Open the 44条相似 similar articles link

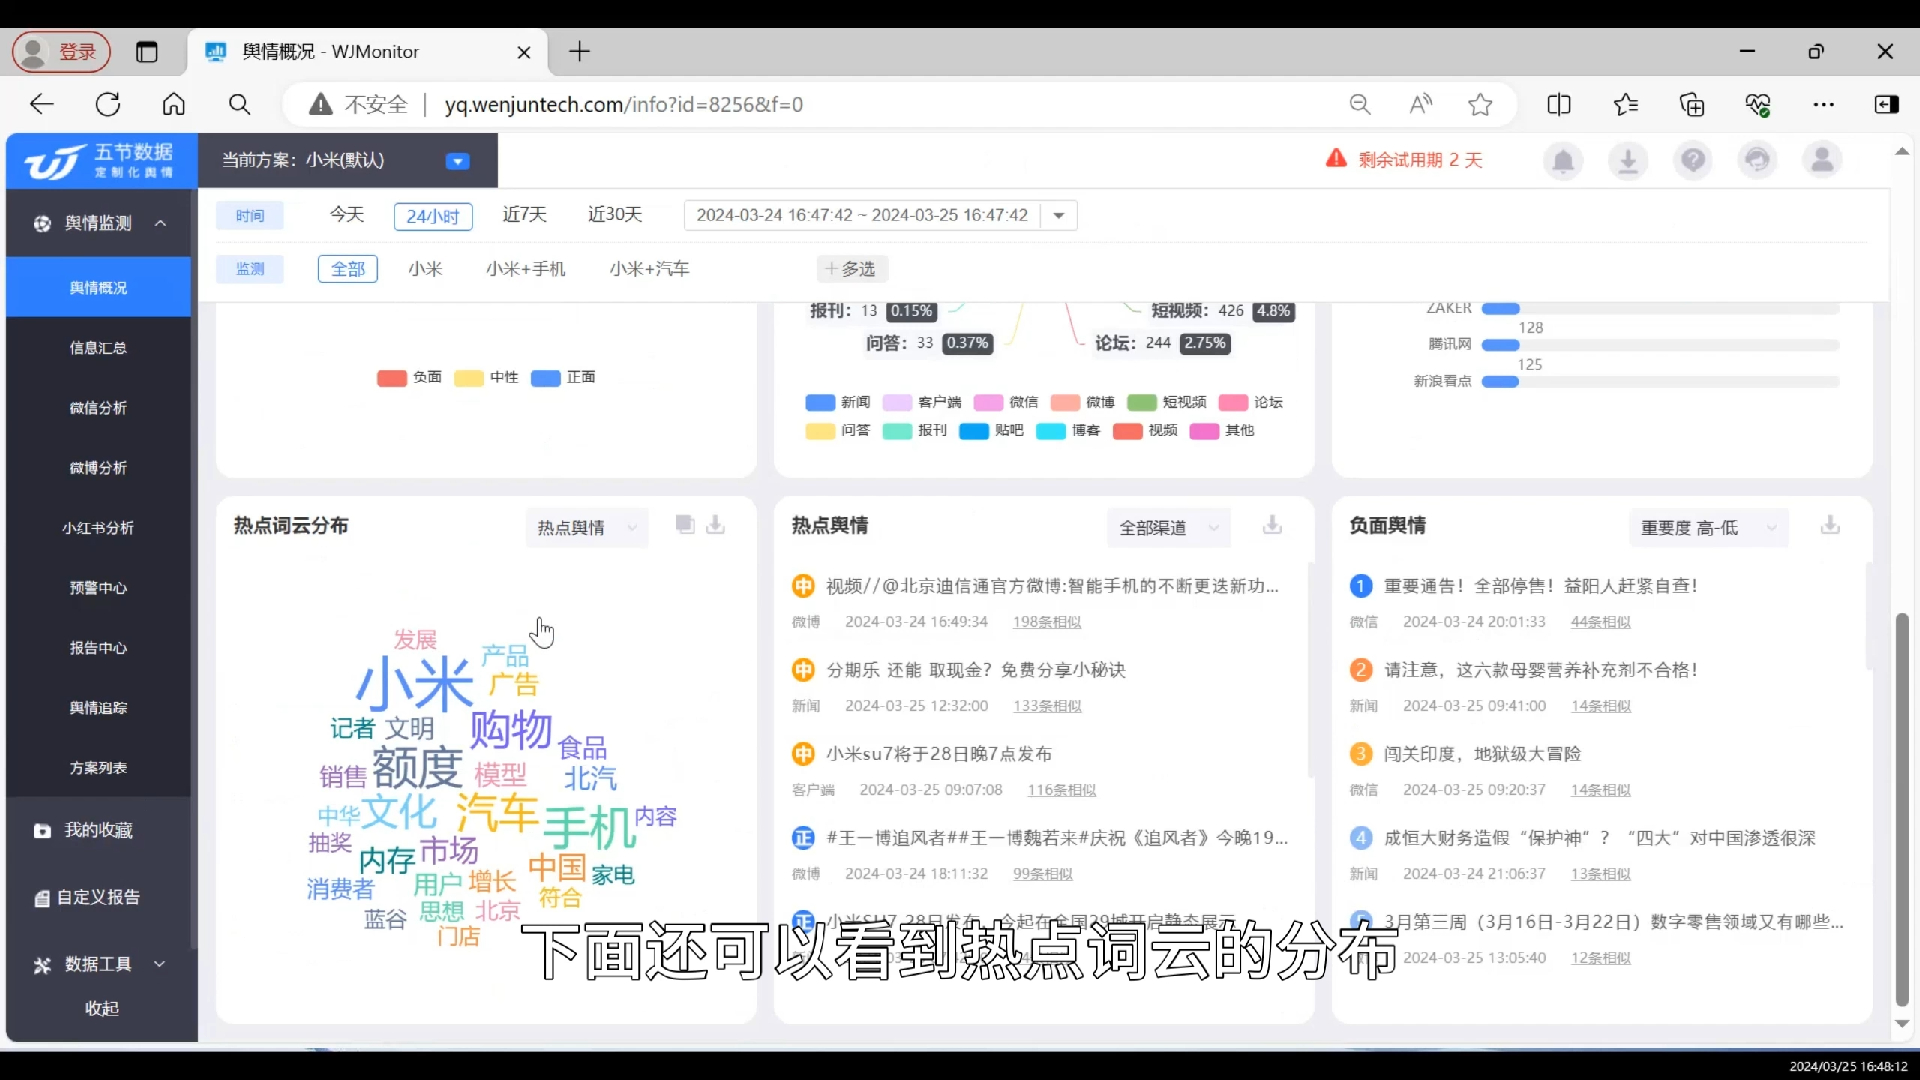[x=1600, y=622]
